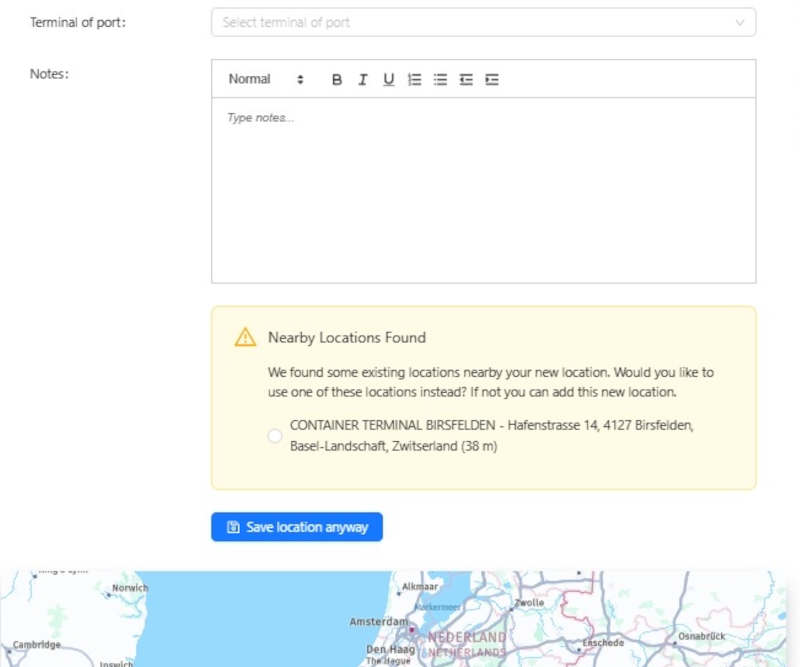Viewport: 800px width, 667px height.
Task: Toggle italic formatting in notes toolbar
Action: pos(363,80)
